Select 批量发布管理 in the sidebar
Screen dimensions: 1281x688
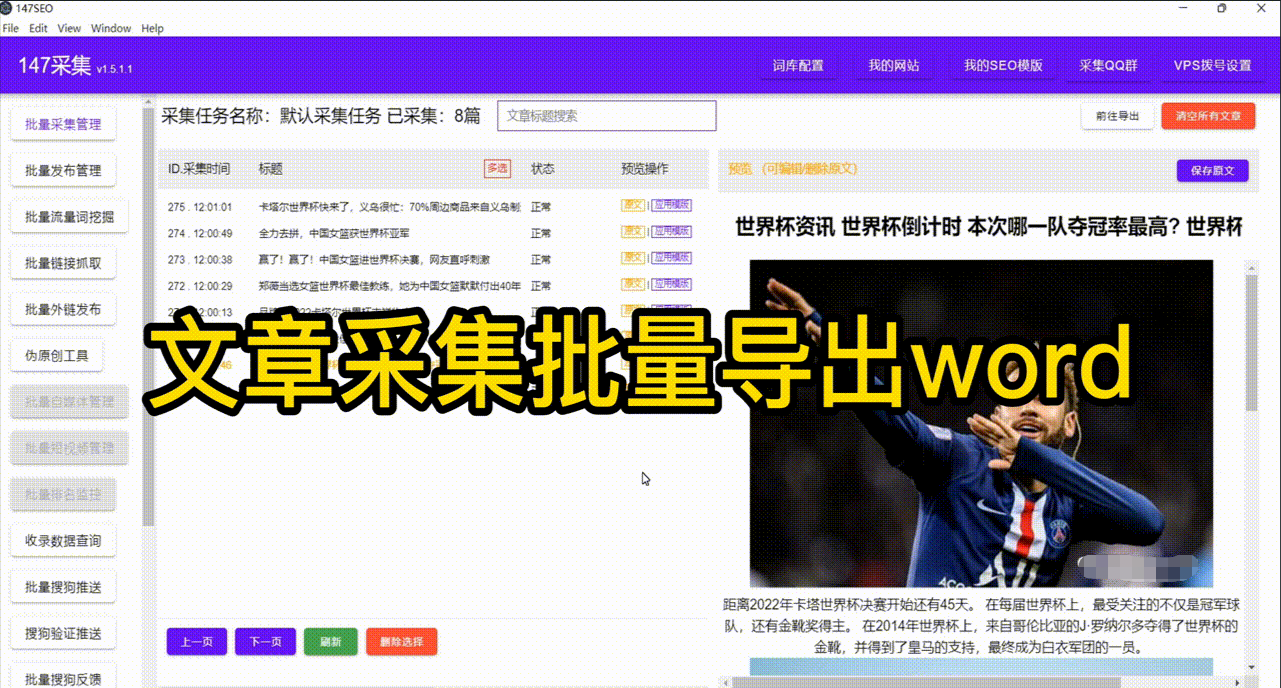tap(63, 171)
